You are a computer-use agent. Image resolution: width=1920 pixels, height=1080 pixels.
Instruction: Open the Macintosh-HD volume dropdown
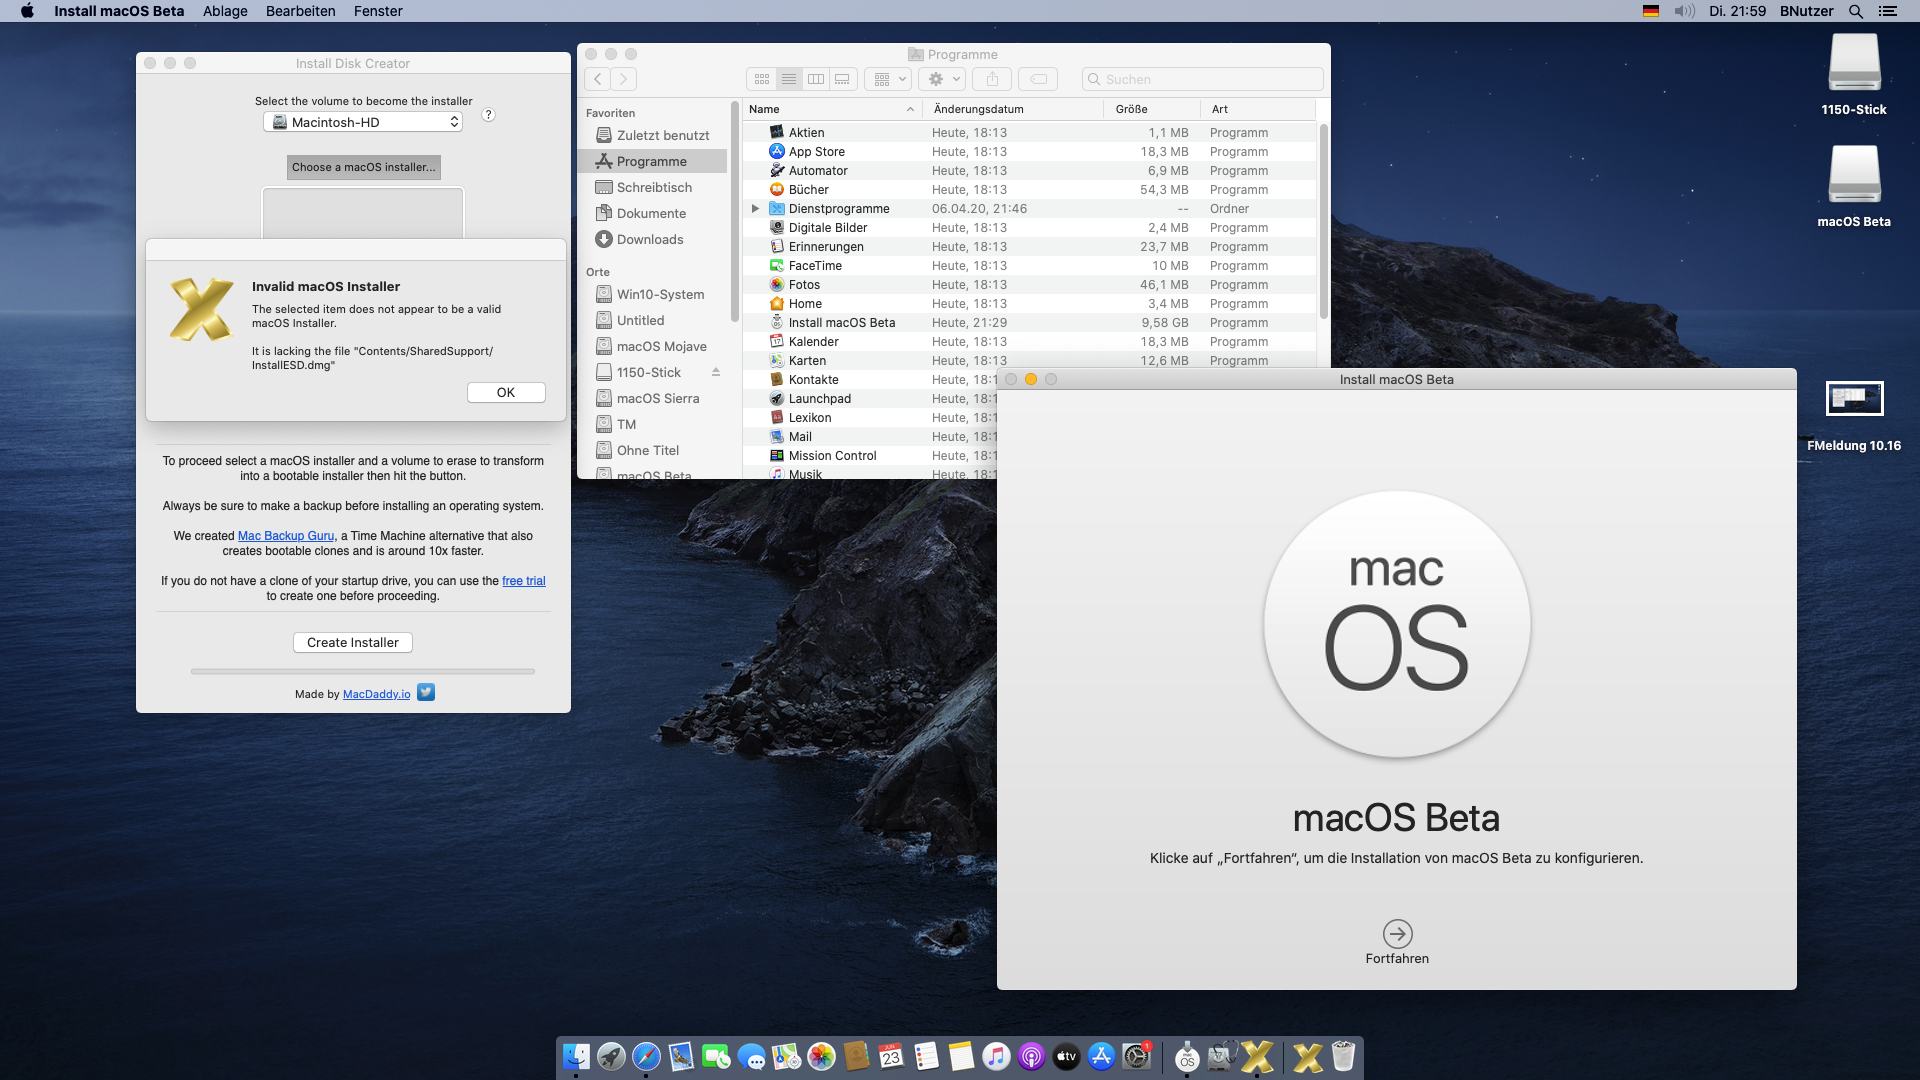tap(363, 122)
